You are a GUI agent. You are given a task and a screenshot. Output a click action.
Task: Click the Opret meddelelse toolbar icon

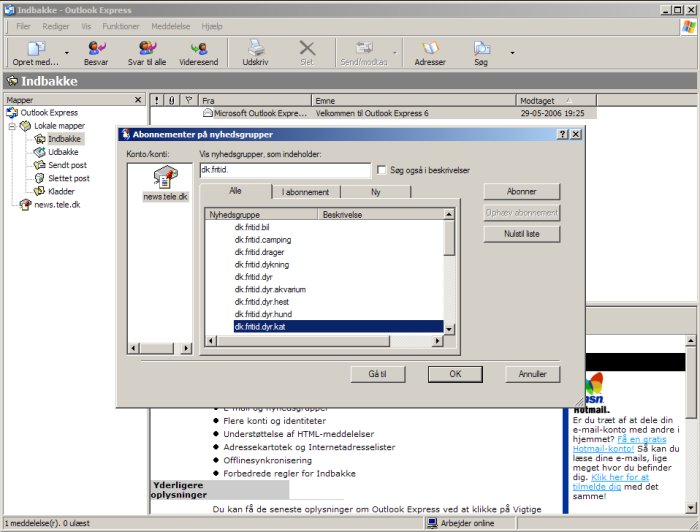click(x=36, y=49)
